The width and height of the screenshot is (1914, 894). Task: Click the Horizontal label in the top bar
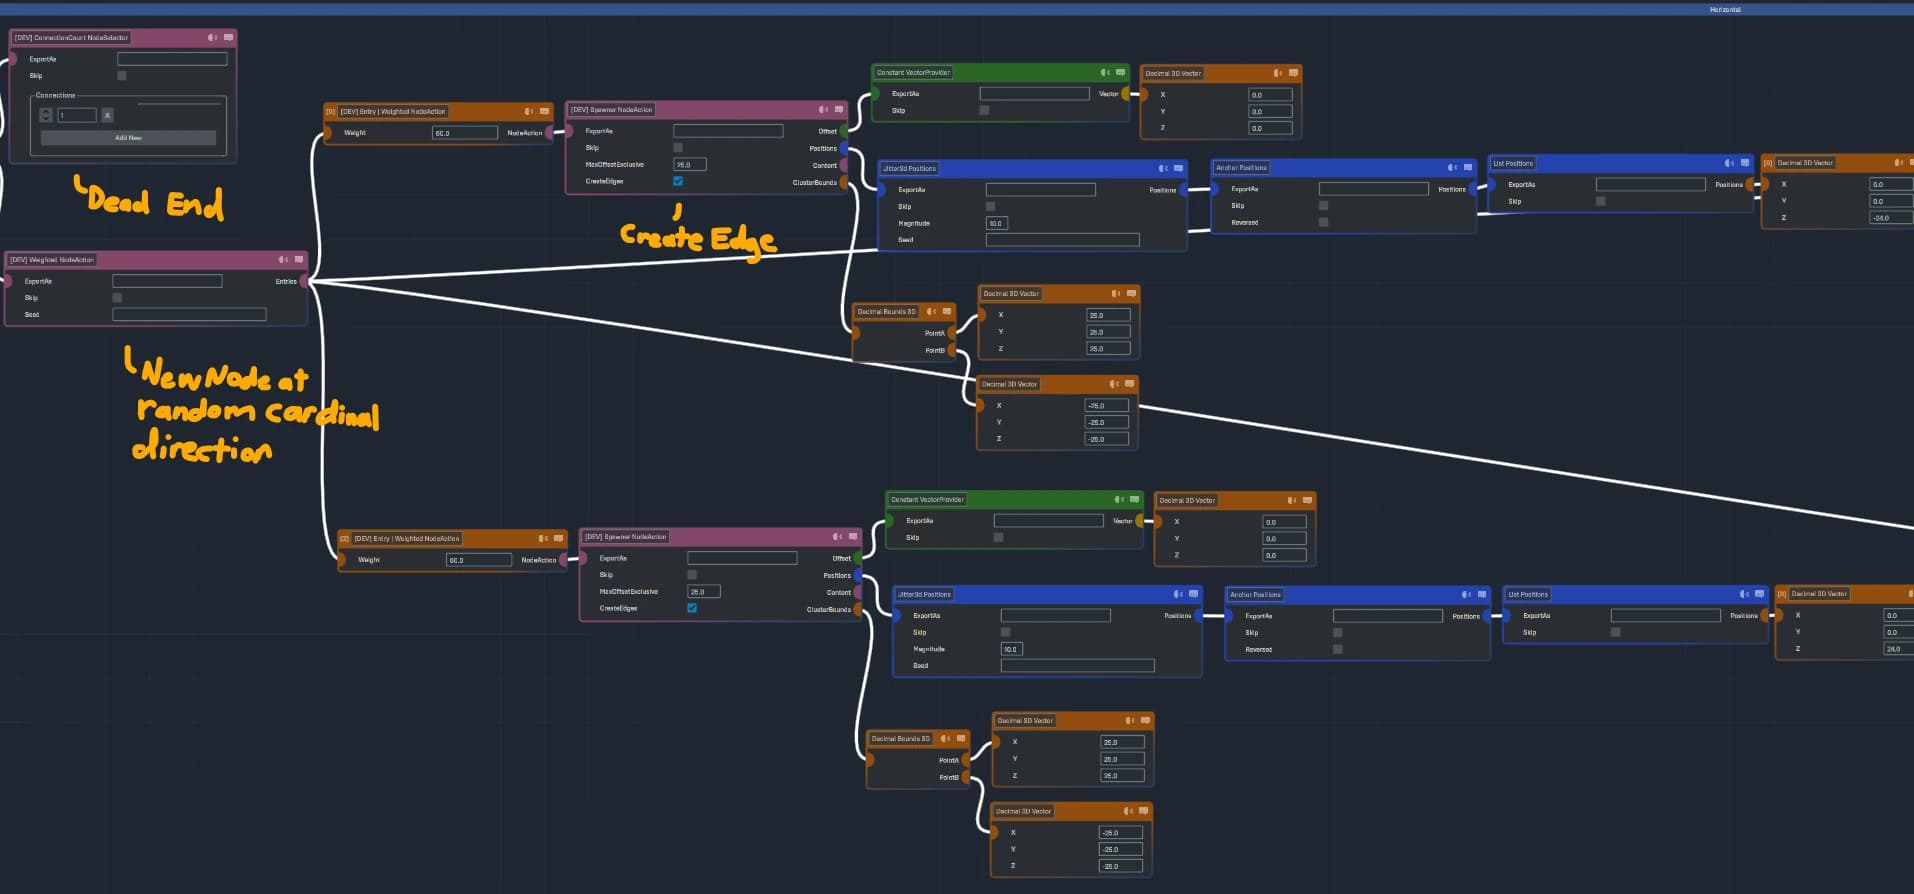tap(1725, 9)
